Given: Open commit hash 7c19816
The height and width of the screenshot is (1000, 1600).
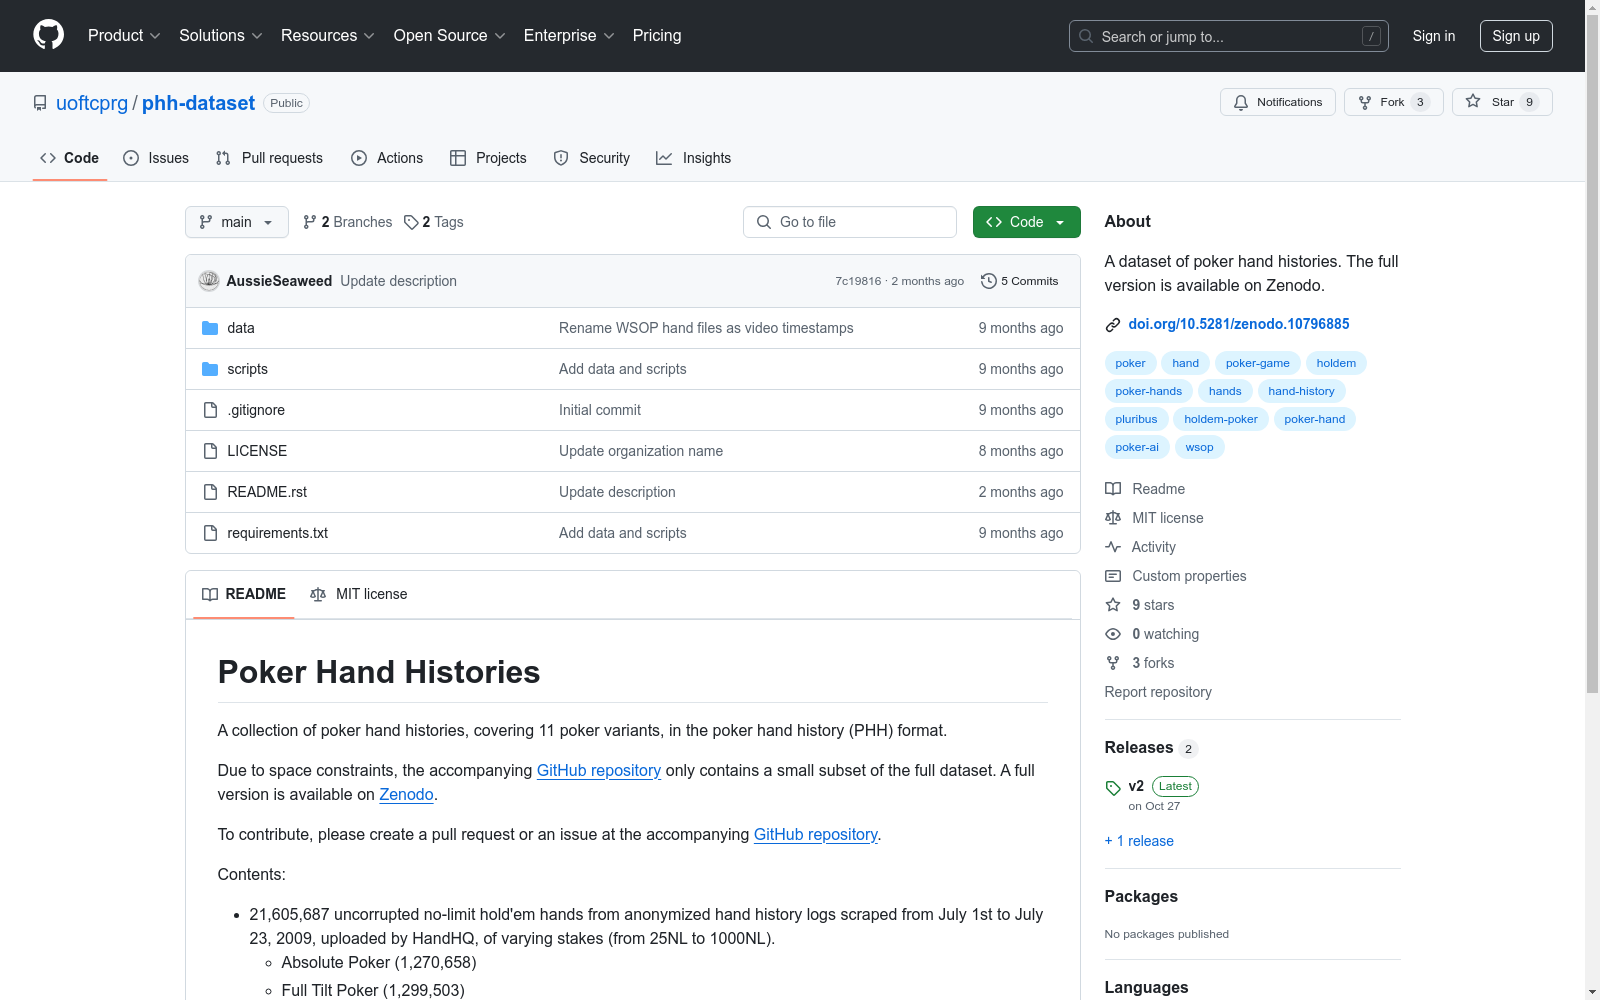Looking at the screenshot, I should pyautogui.click(x=858, y=281).
